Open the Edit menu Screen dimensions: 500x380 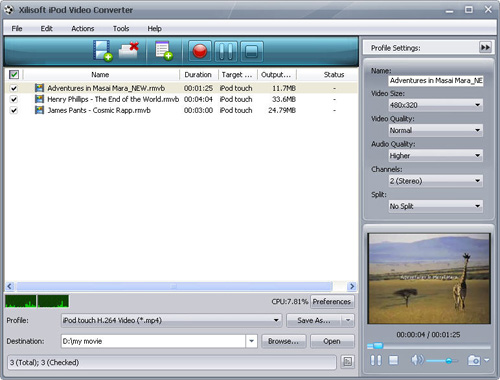(46, 29)
